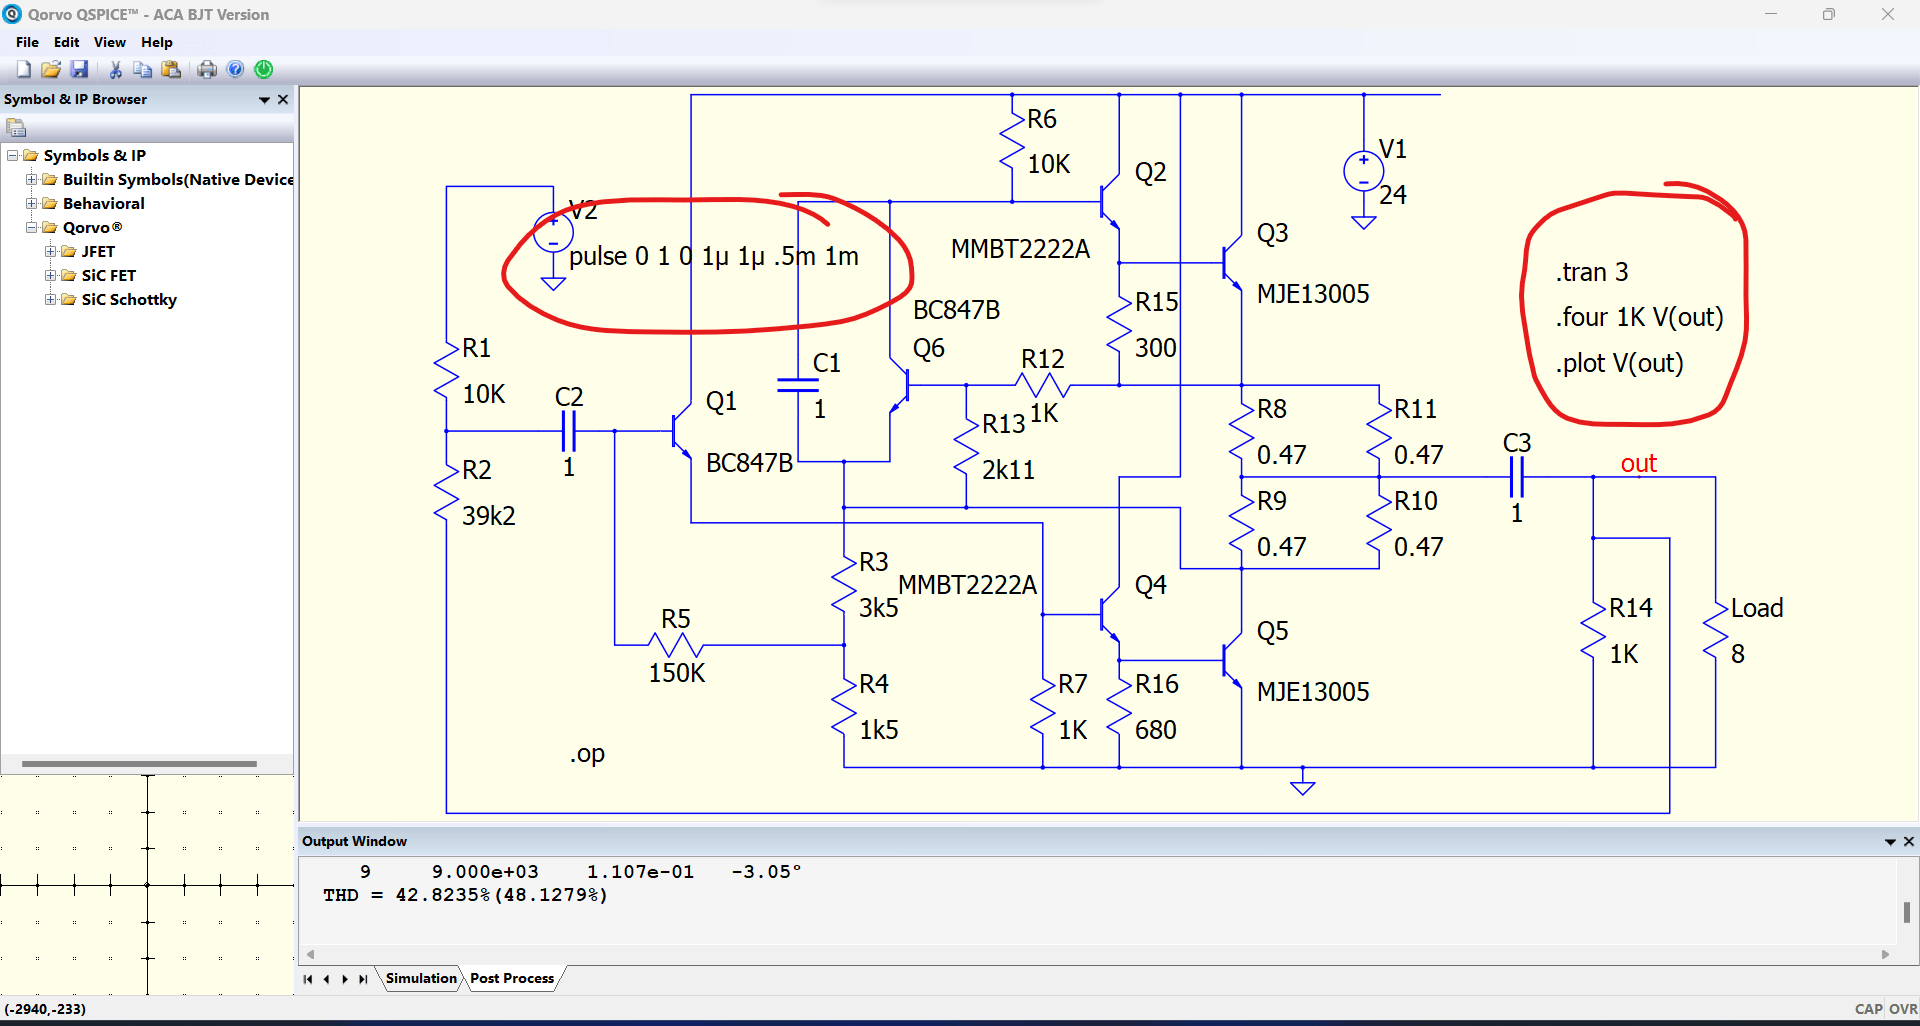Switch to the Simulation output tab
The image size is (1920, 1026).
point(421,978)
